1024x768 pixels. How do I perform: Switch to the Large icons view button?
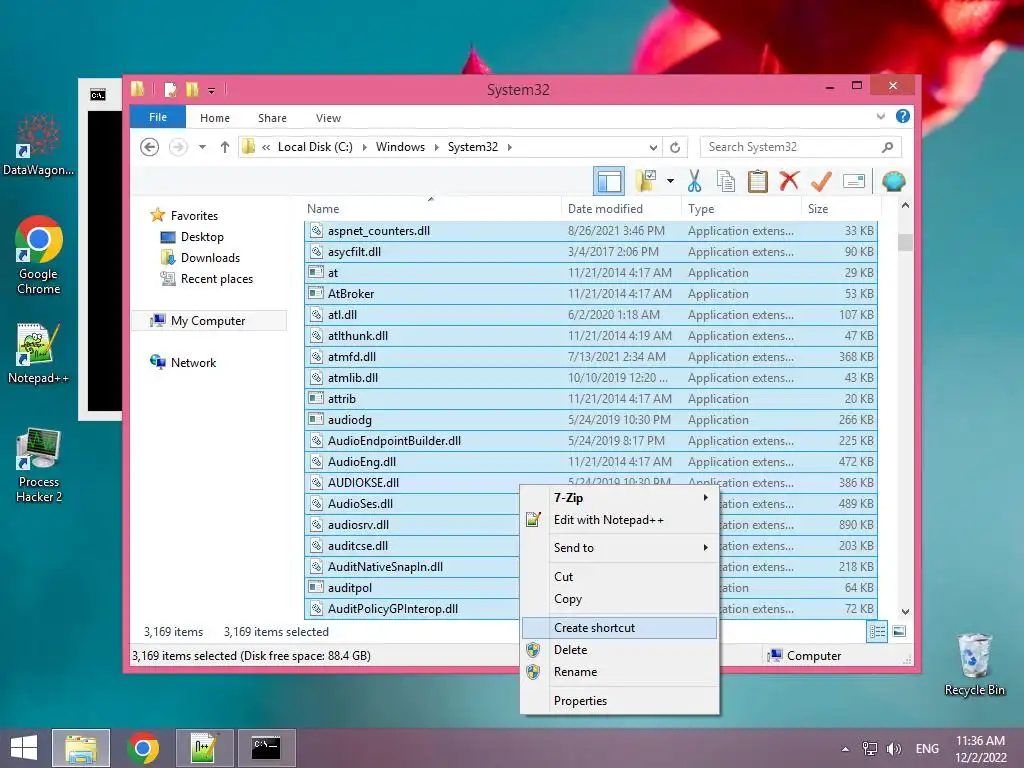899,632
